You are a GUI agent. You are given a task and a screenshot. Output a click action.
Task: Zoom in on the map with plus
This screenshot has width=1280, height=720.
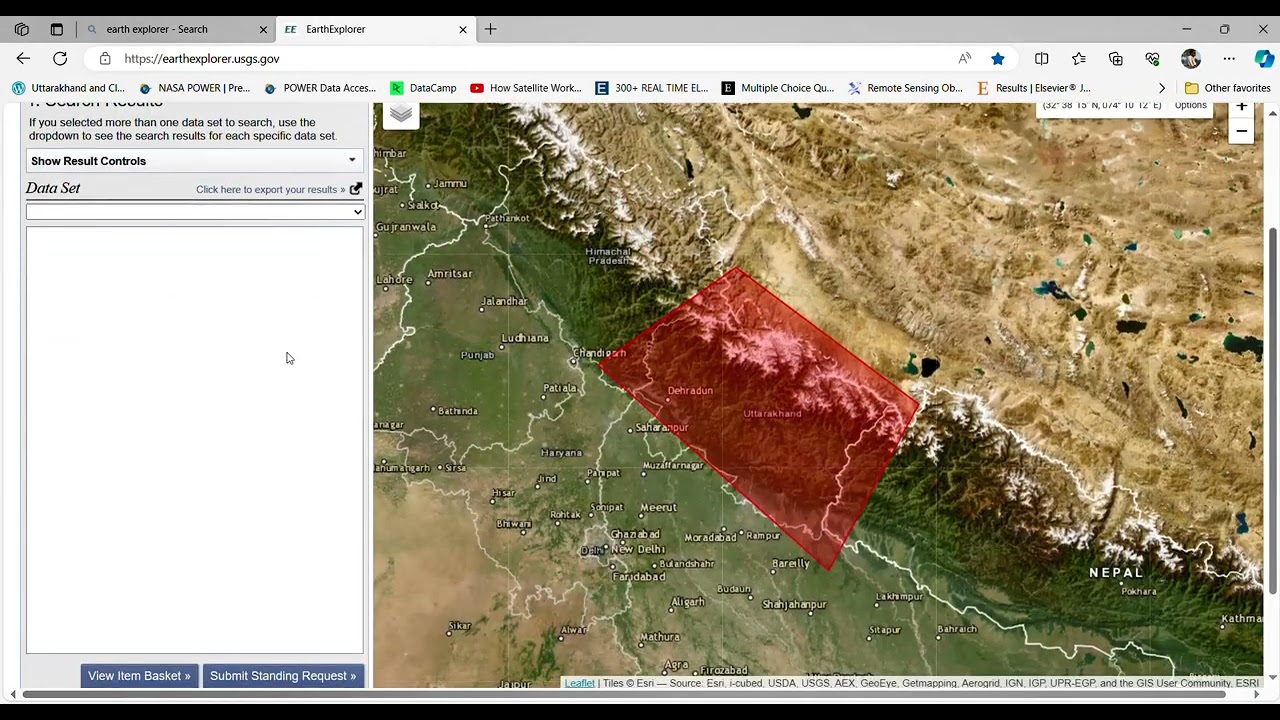1241,107
